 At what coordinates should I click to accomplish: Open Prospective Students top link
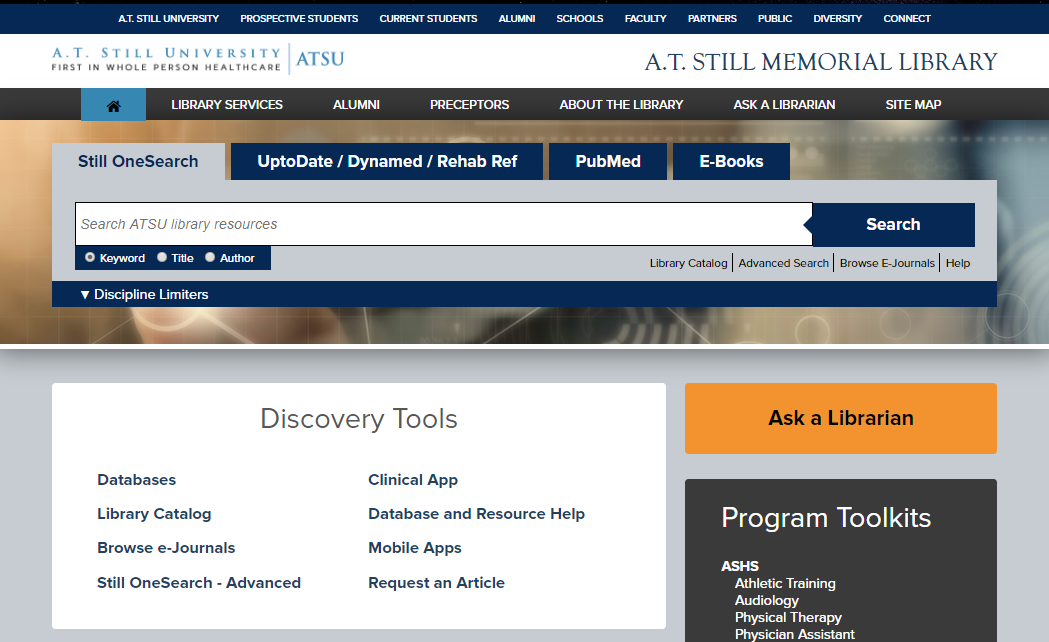pos(299,19)
